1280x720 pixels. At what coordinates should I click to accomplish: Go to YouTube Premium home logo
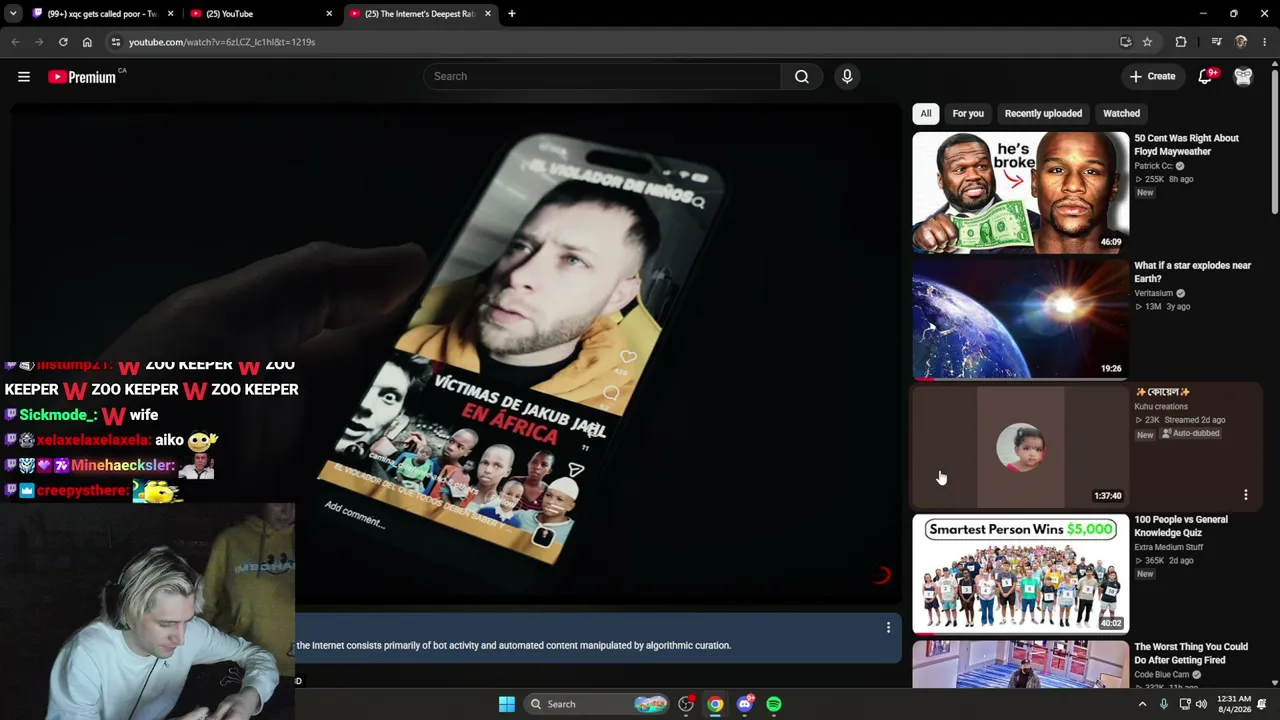pyautogui.click(x=83, y=77)
